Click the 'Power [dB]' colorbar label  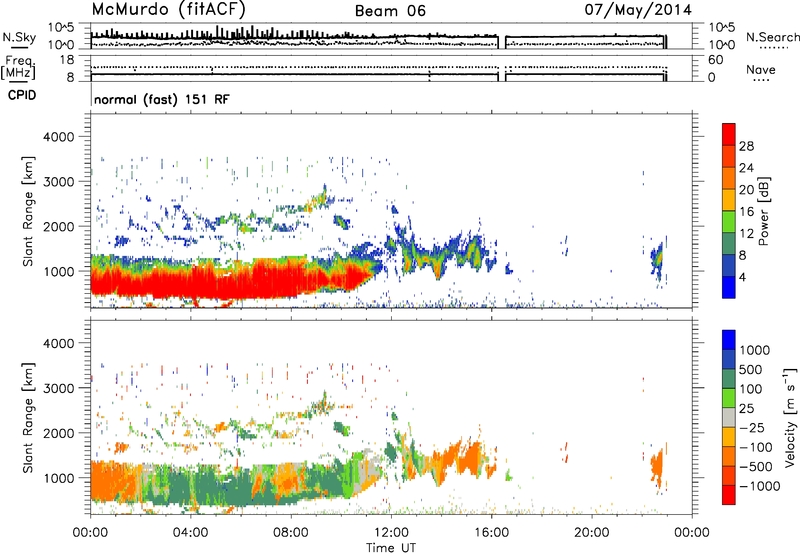(764, 211)
